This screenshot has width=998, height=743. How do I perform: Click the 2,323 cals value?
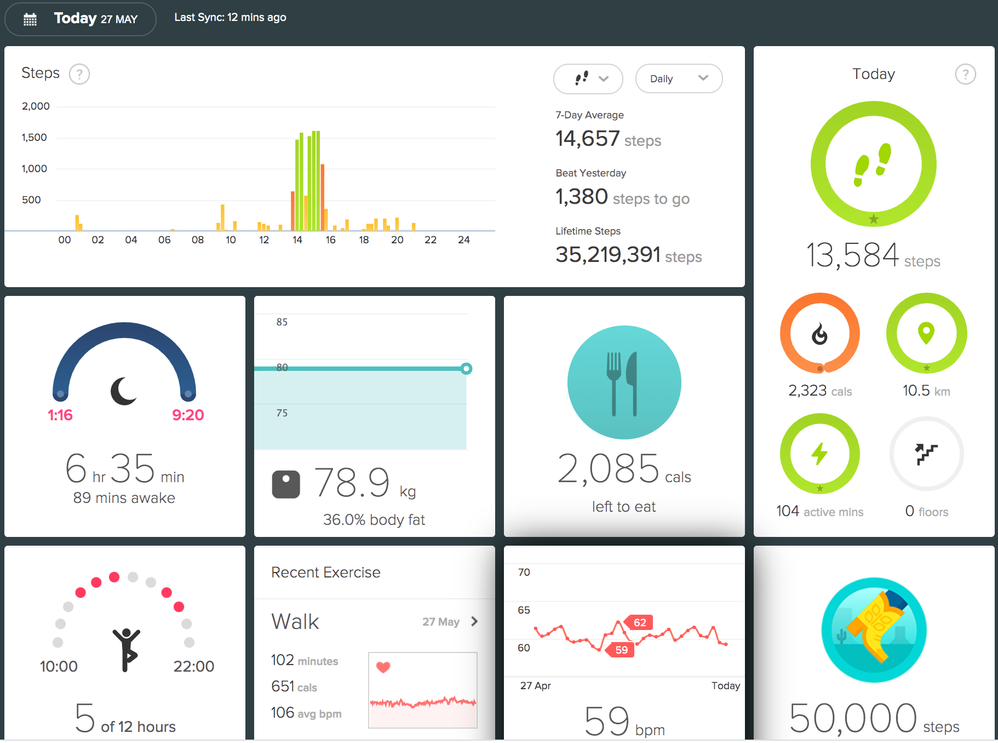tap(820, 390)
